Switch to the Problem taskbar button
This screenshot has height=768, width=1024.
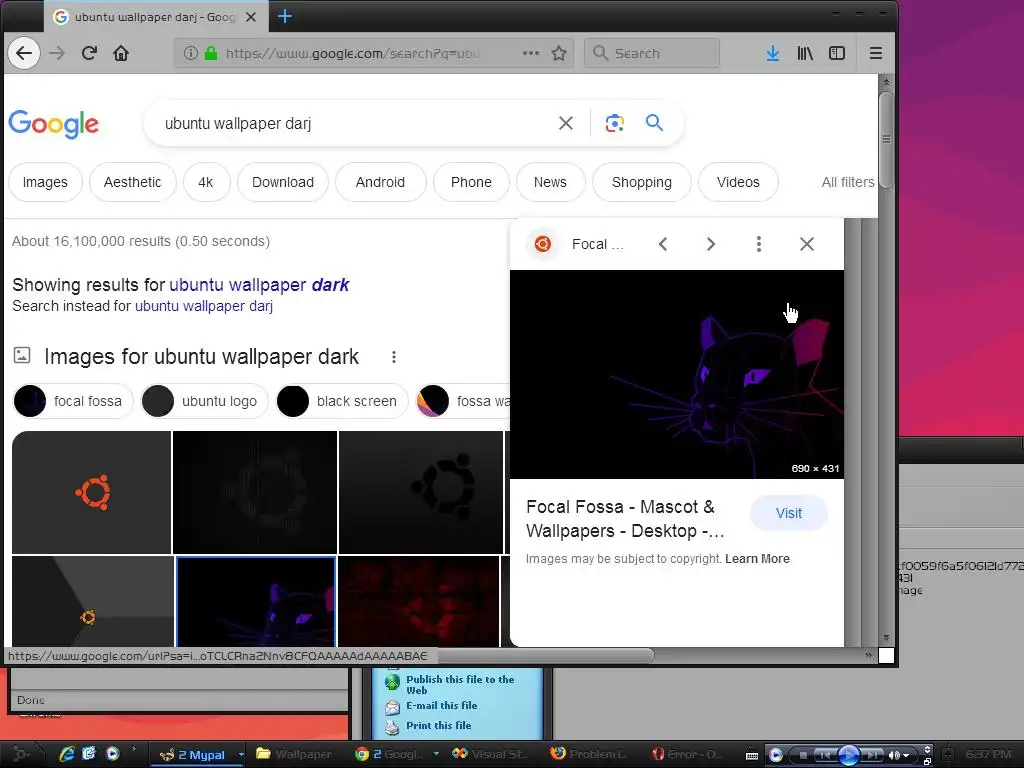[x=589, y=754]
